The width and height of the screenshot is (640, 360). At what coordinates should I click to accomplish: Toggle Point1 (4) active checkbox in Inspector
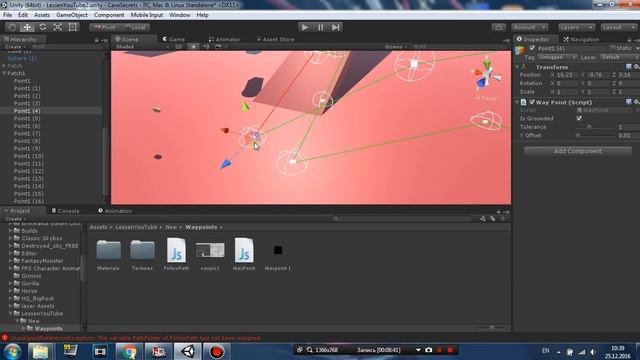tap(532, 48)
